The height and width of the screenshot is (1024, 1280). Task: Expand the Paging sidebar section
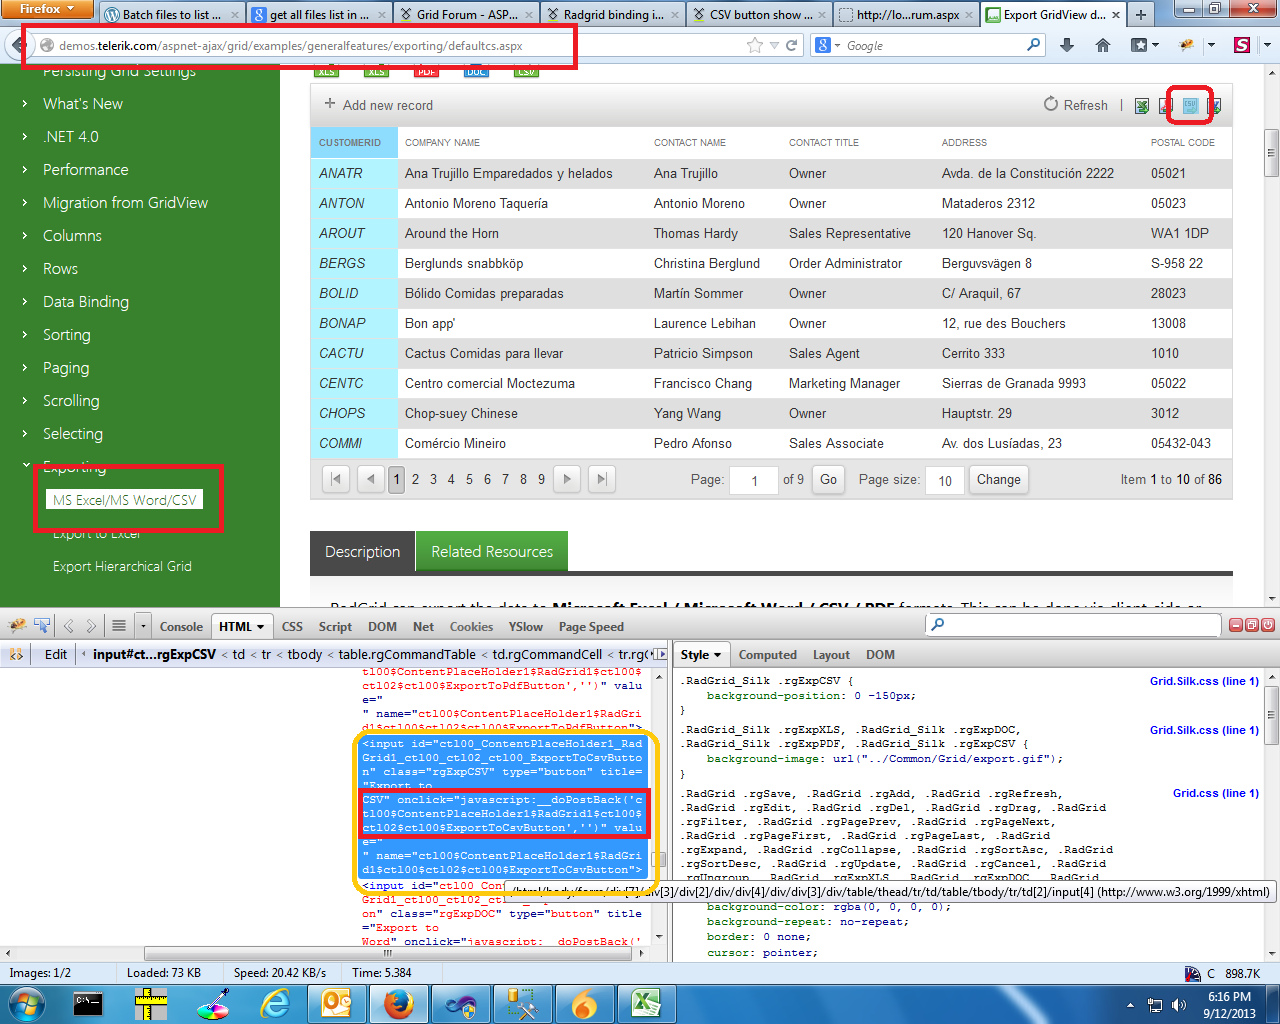(x=65, y=368)
